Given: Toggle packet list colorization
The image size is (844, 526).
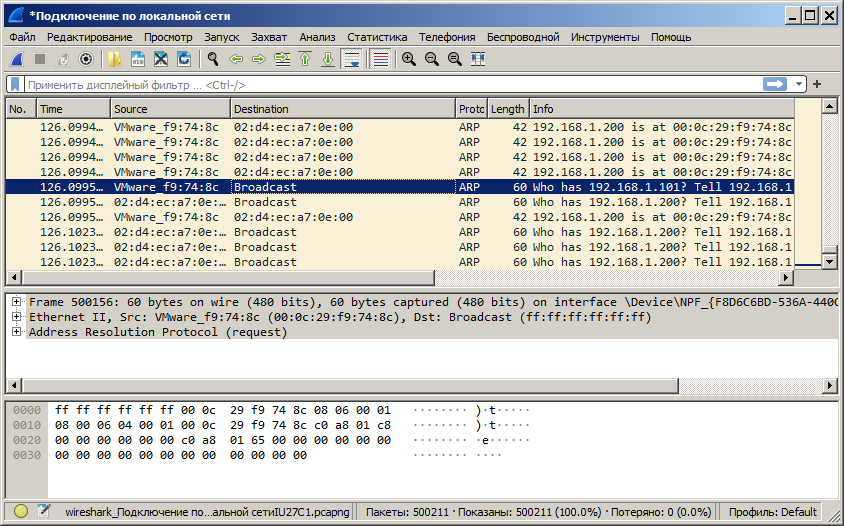Looking at the screenshot, I should (381, 59).
